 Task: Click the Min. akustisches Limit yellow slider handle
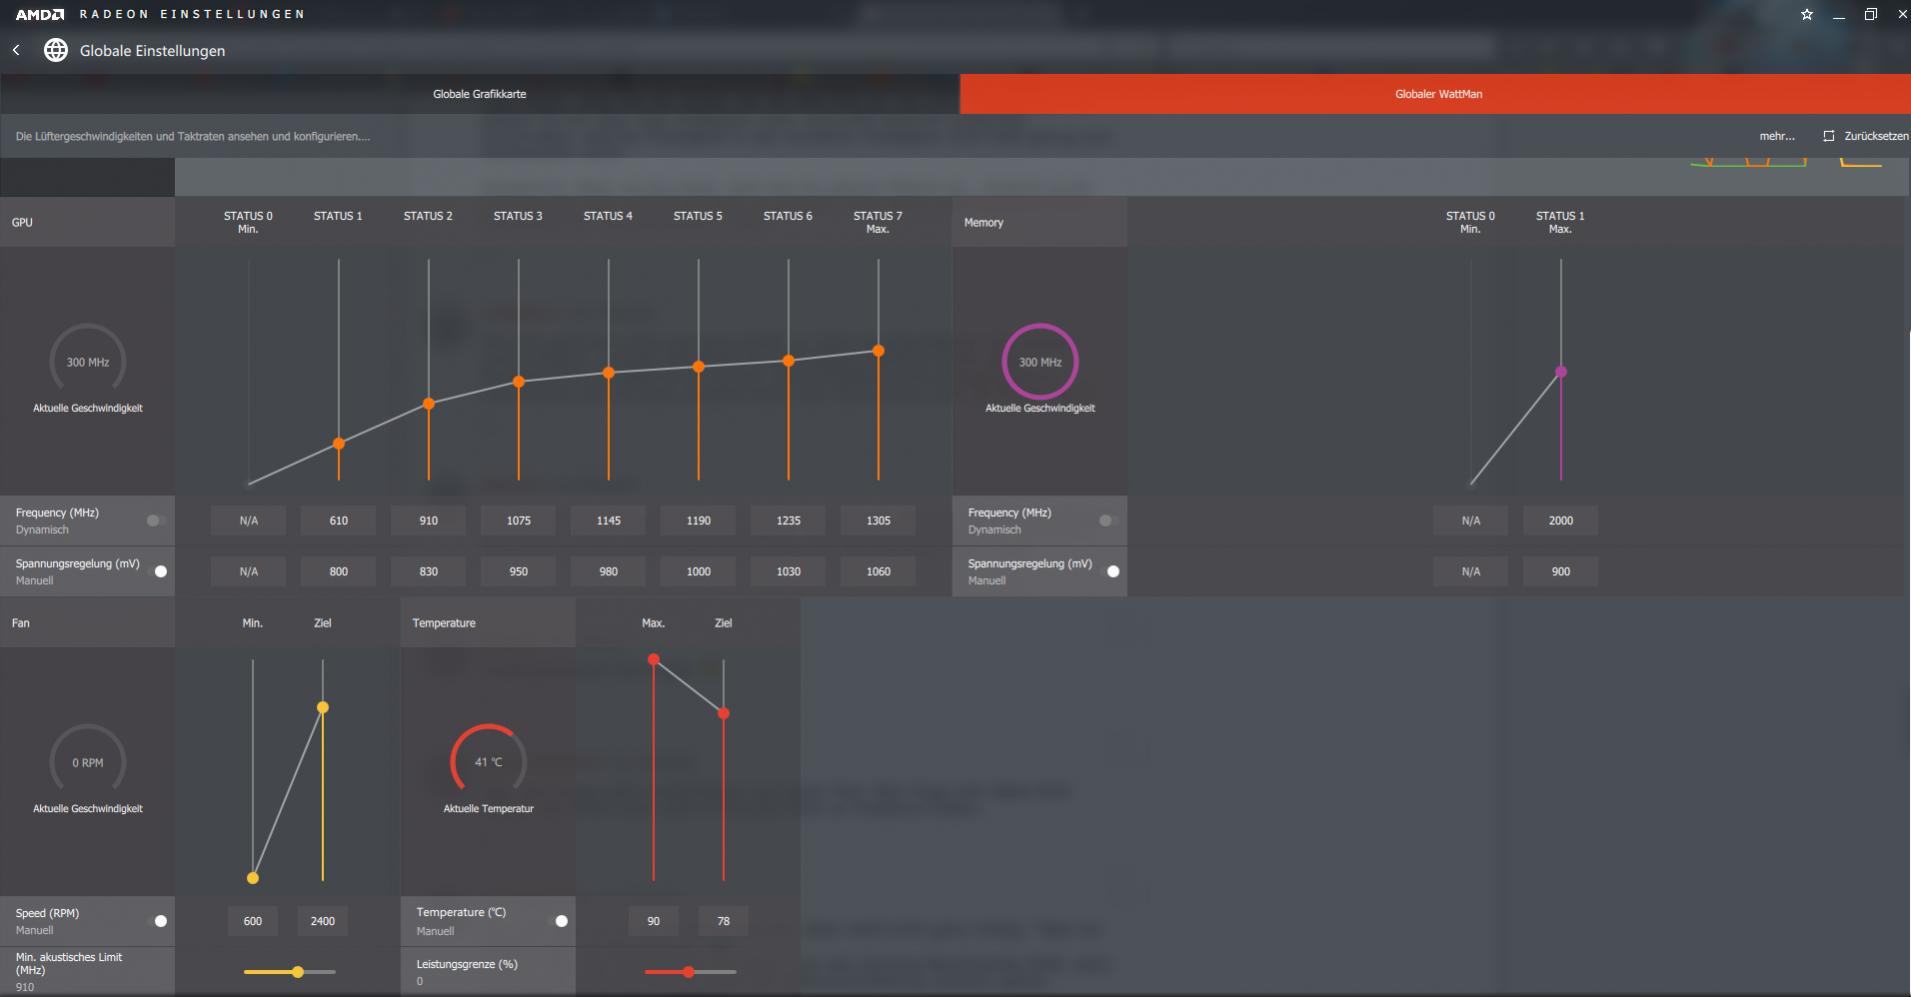(298, 972)
